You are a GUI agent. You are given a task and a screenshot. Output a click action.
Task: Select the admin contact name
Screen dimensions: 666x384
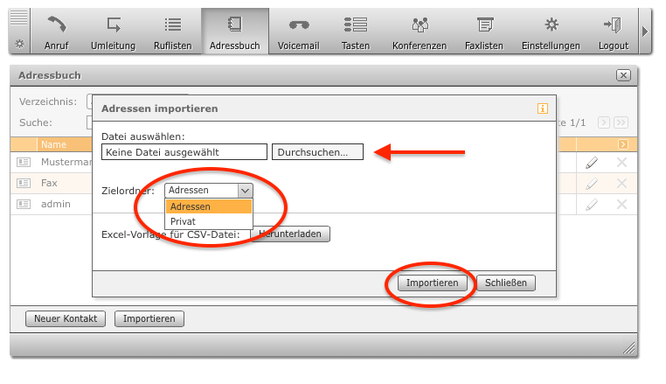point(56,204)
